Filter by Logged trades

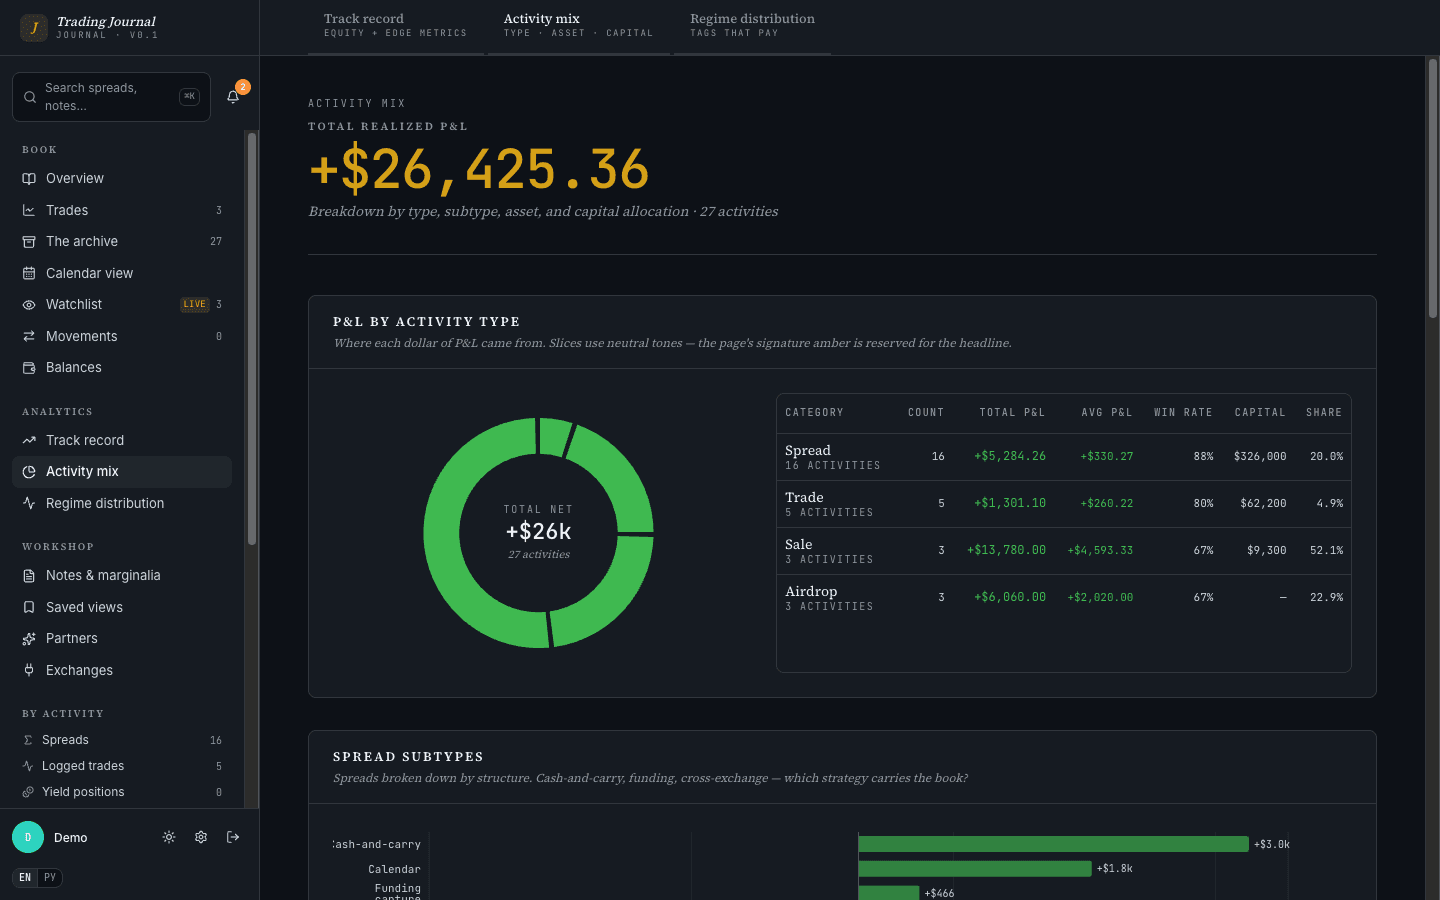click(122, 766)
